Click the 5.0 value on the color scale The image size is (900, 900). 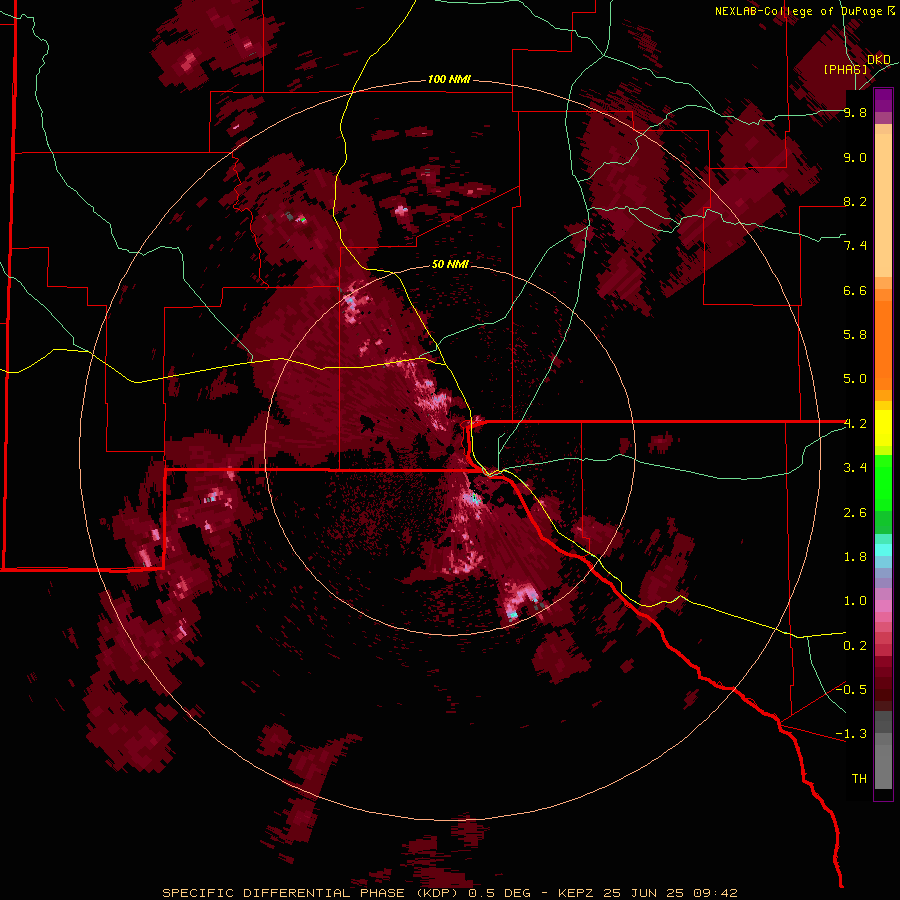855,379
